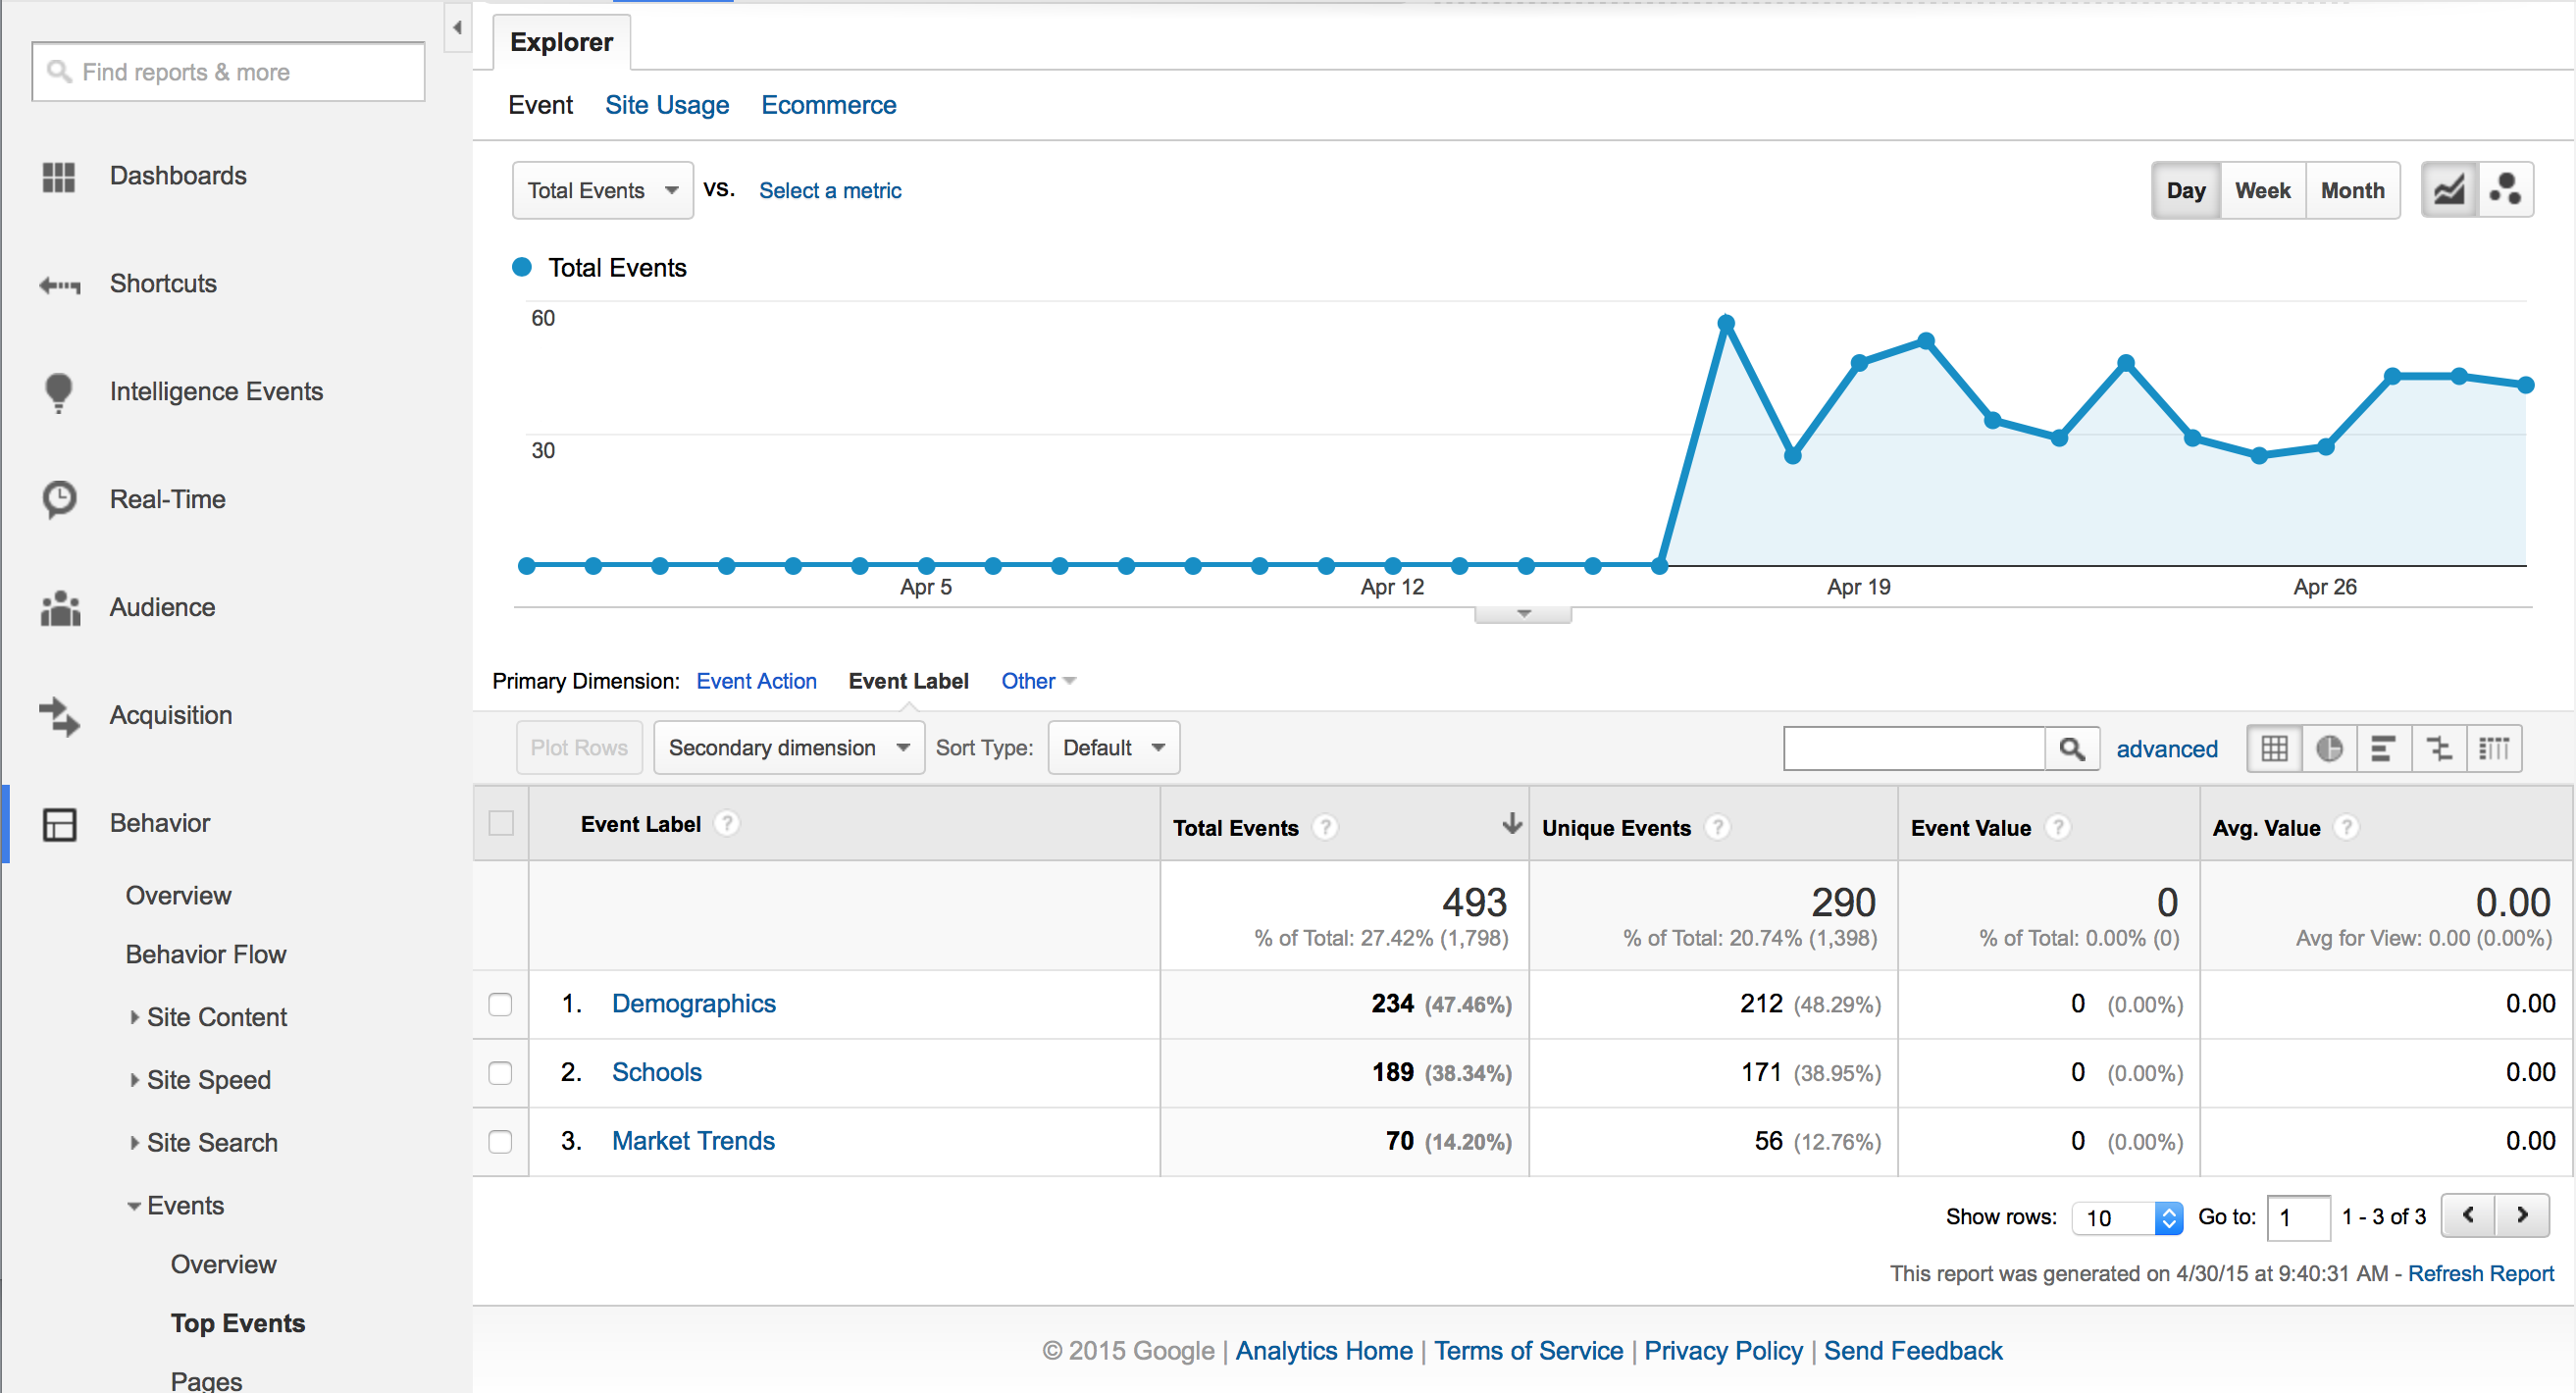Check the Market Trends row checkbox
Screen dimensions: 2576x1393
[500, 1141]
